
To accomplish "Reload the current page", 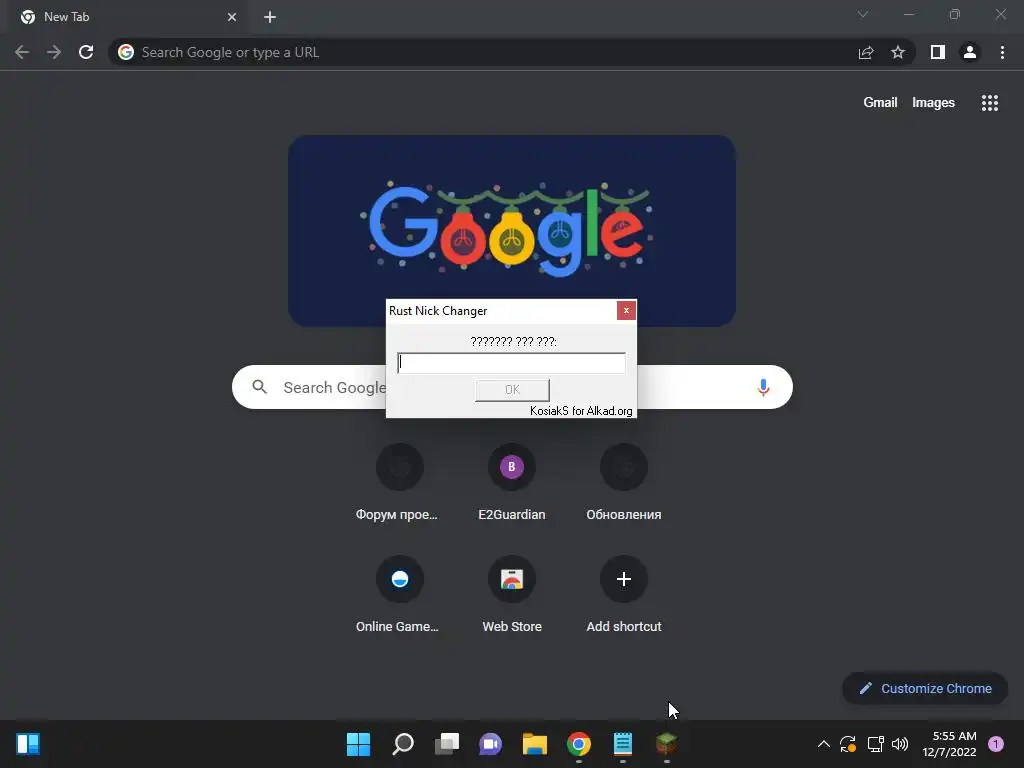I will pyautogui.click(x=86, y=52).
